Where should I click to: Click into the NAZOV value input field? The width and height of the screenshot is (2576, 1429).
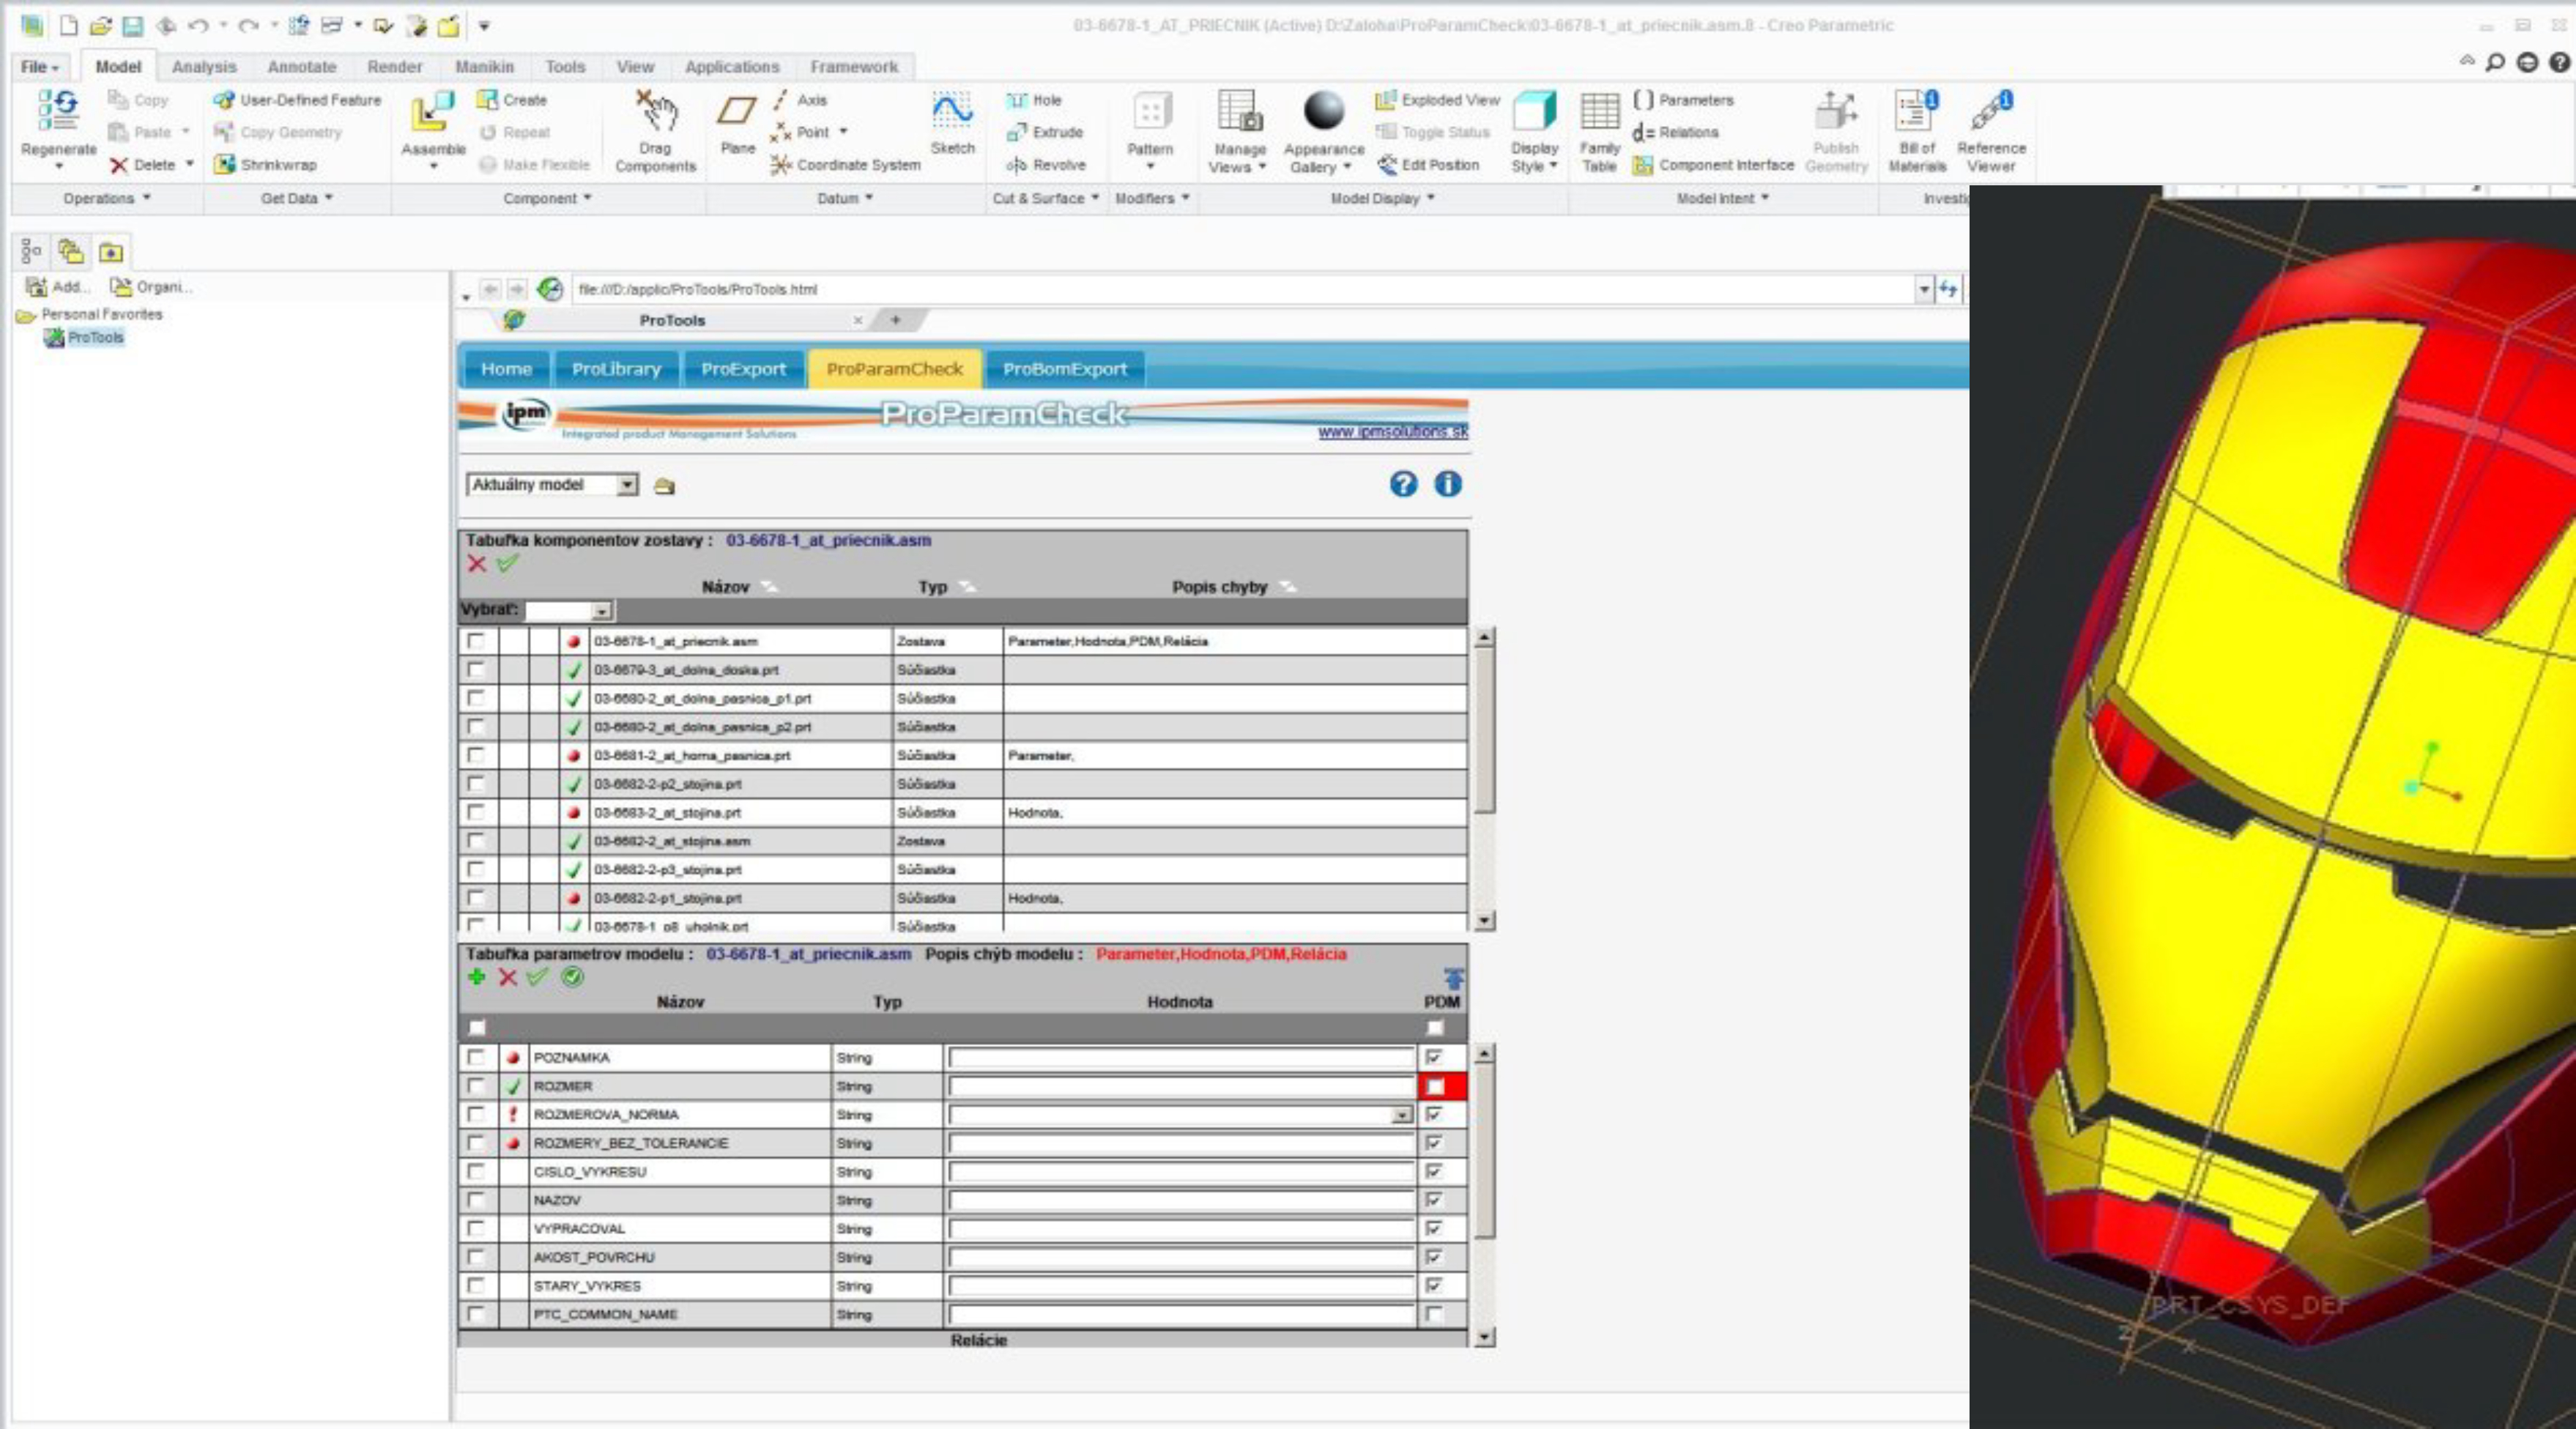(1180, 1200)
